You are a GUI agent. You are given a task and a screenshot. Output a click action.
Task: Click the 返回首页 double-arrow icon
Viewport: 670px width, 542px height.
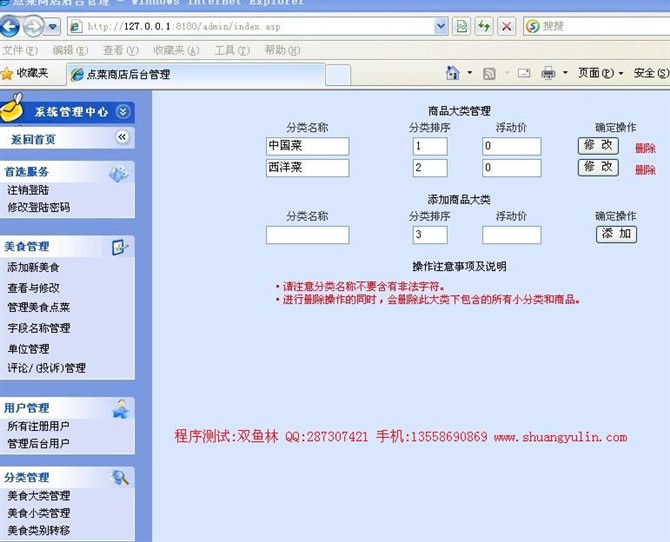pyautogui.click(x=122, y=137)
